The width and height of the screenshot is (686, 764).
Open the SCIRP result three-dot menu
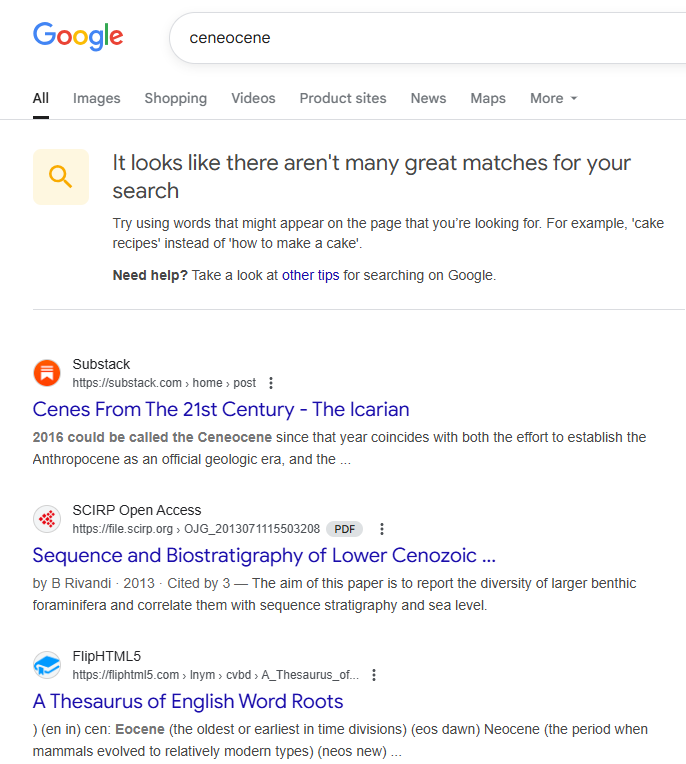point(381,529)
